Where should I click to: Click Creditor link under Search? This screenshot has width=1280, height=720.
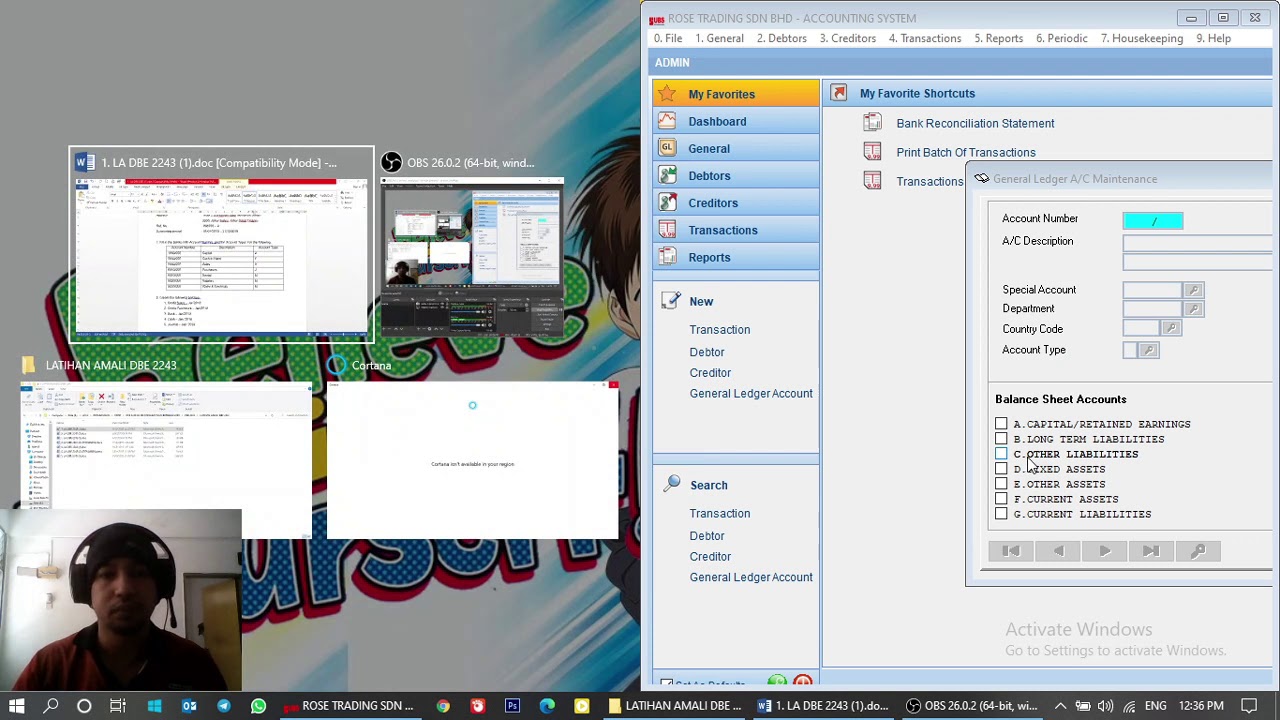pos(710,556)
